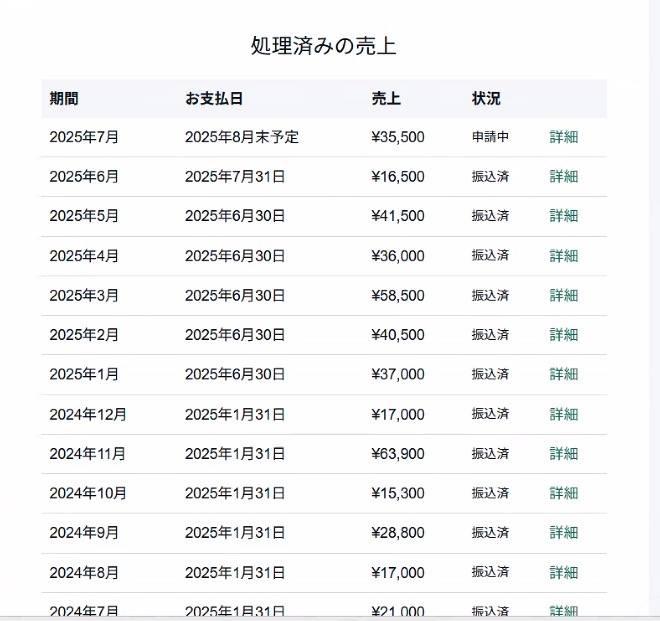Open 詳細 link for 2024年9月
The height and width of the screenshot is (621, 660).
(563, 533)
